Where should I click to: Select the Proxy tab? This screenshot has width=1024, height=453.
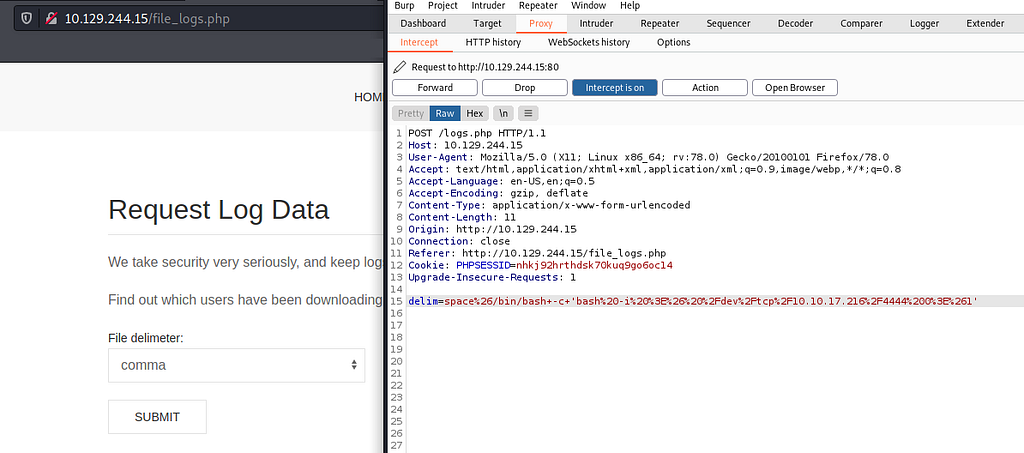[541, 23]
